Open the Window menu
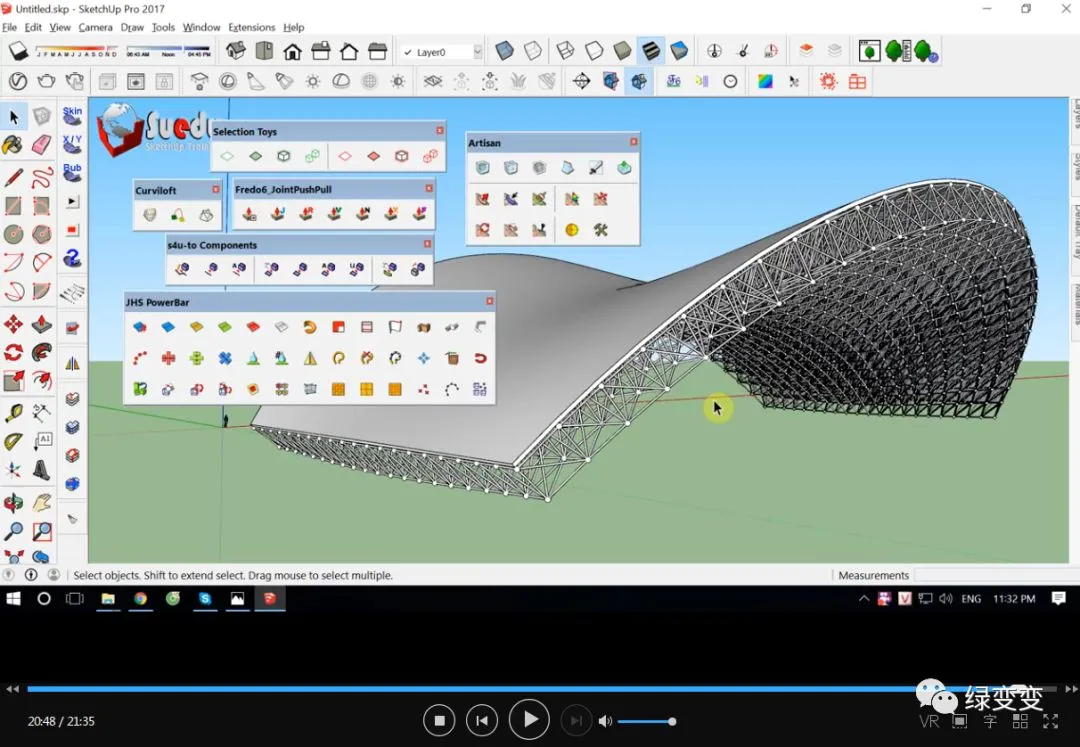 pyautogui.click(x=201, y=27)
